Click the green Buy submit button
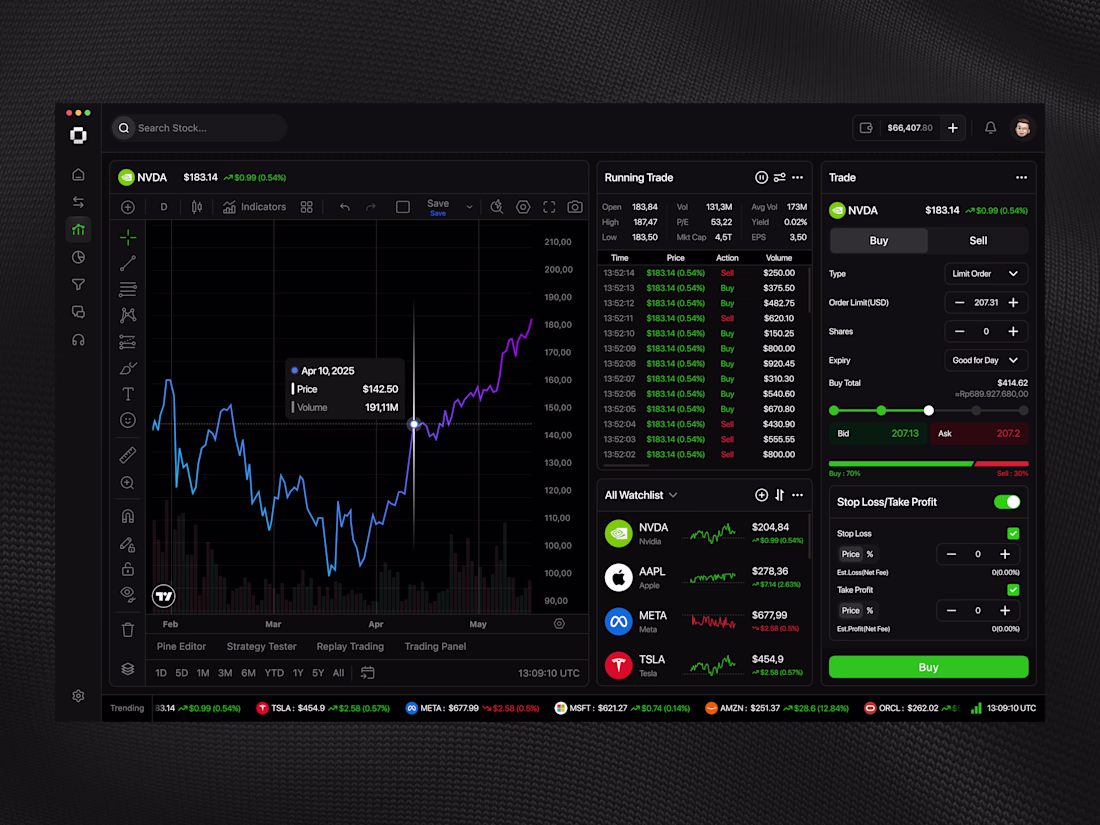The height and width of the screenshot is (825, 1100). pyautogui.click(x=928, y=667)
